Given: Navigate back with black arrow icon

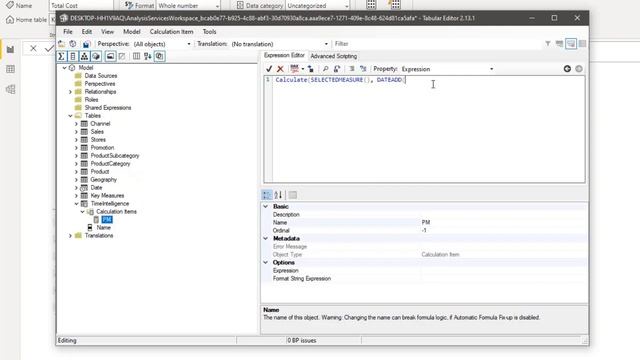Looking at the screenshot, I should 567,69.
